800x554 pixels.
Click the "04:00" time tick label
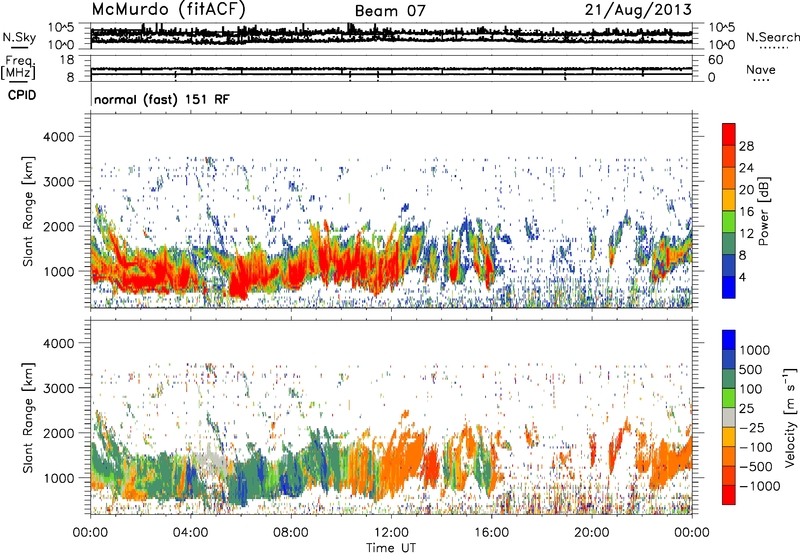pyautogui.click(x=190, y=533)
